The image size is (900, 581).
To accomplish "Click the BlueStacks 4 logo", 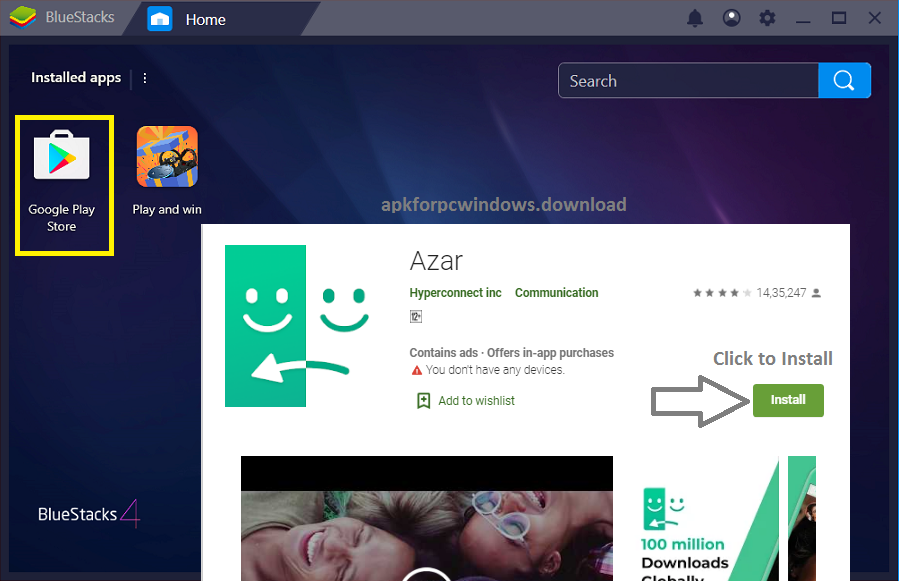I will tap(88, 513).
